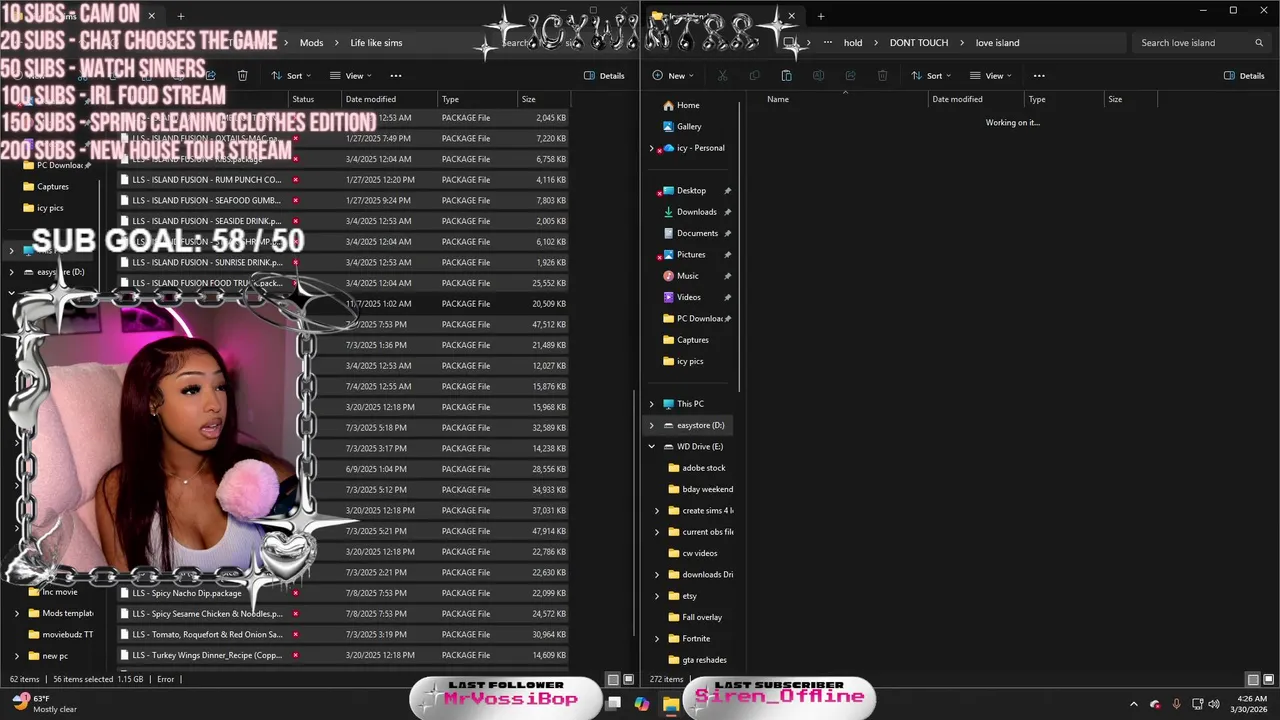Open View dropdown in love island window
The width and height of the screenshot is (1280, 720).
tap(991, 76)
